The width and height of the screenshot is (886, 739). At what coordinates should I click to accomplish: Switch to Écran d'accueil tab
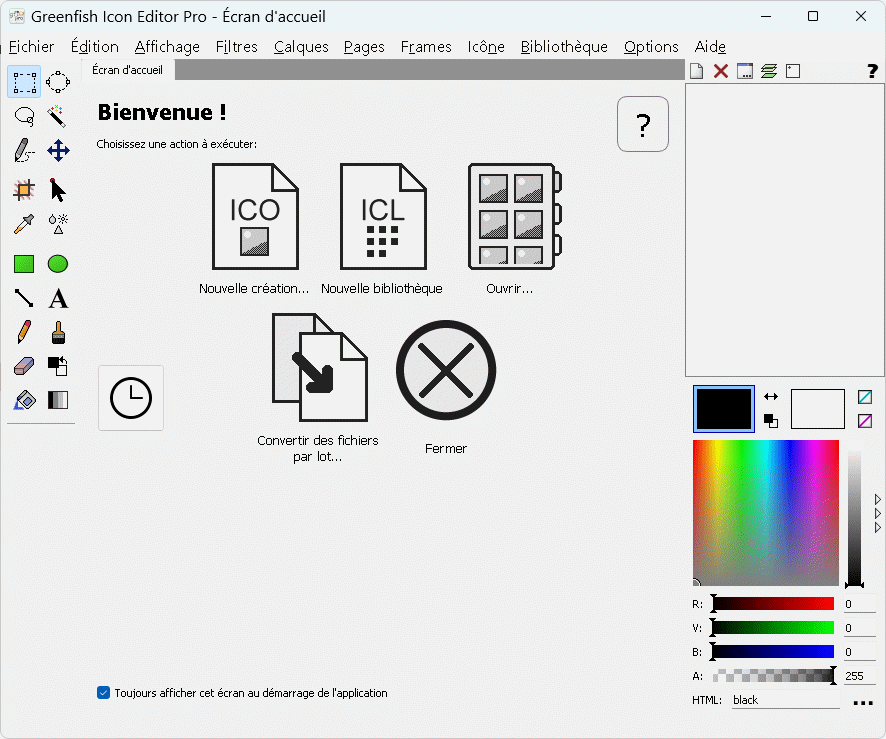[x=128, y=70]
